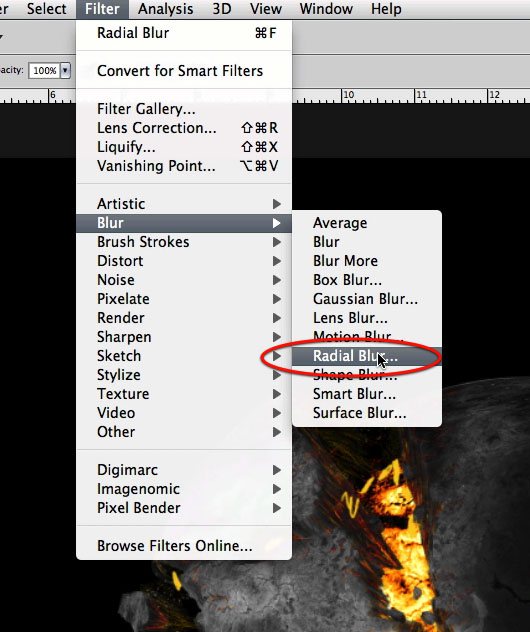Open the Help menu
This screenshot has width=530, height=632.
[386, 9]
